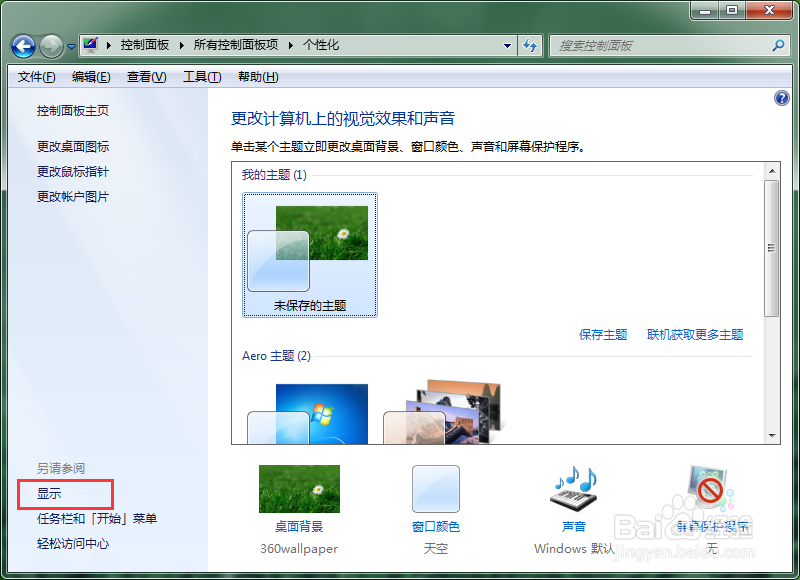Open 桌面背景 settings via its grass icon
Screen dimensions: 800x580
tap(298, 489)
